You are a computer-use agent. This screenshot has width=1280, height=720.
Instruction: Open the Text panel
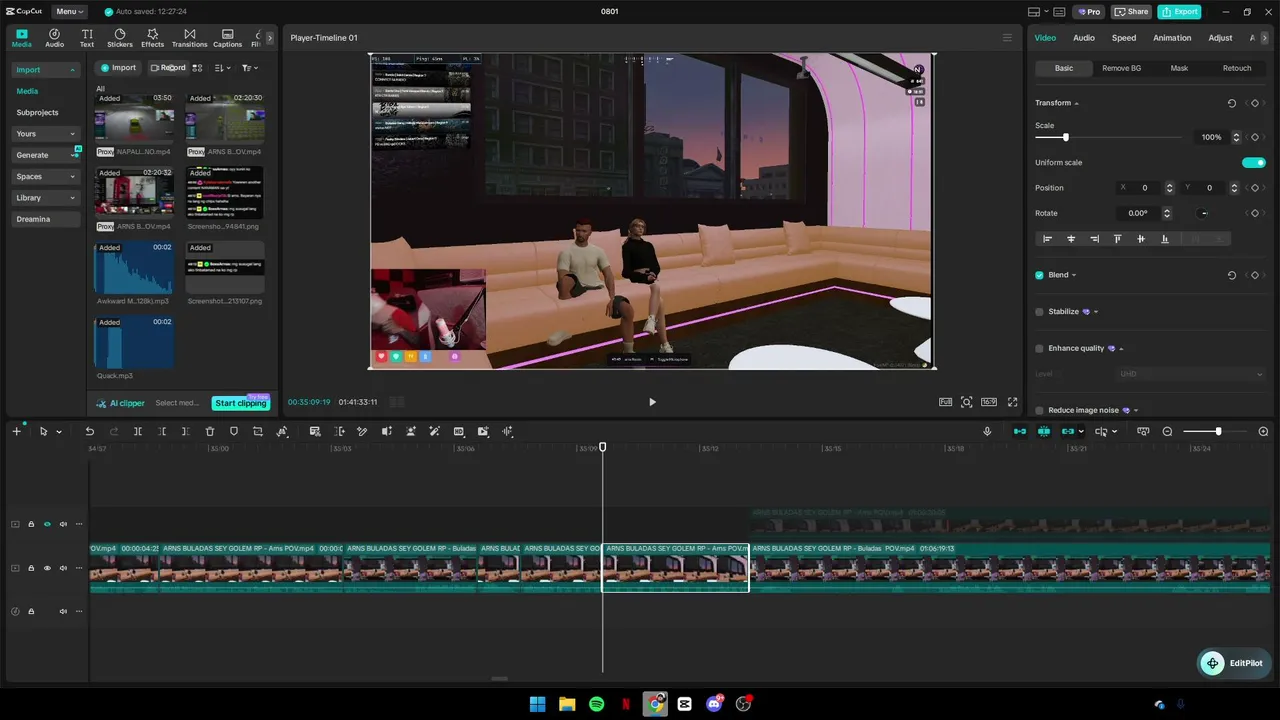[87, 38]
